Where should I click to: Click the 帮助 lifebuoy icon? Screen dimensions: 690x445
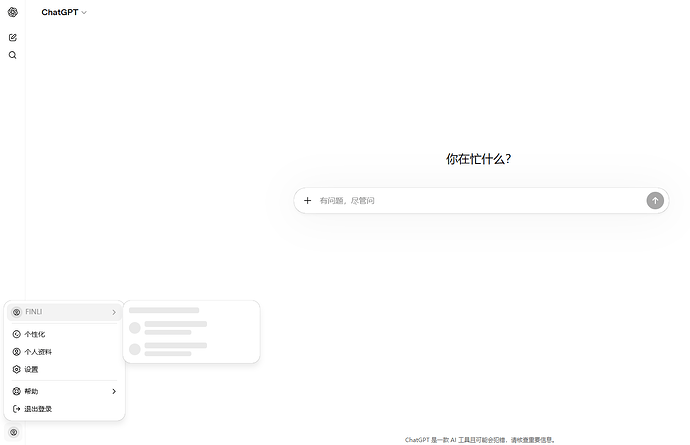coord(16,391)
